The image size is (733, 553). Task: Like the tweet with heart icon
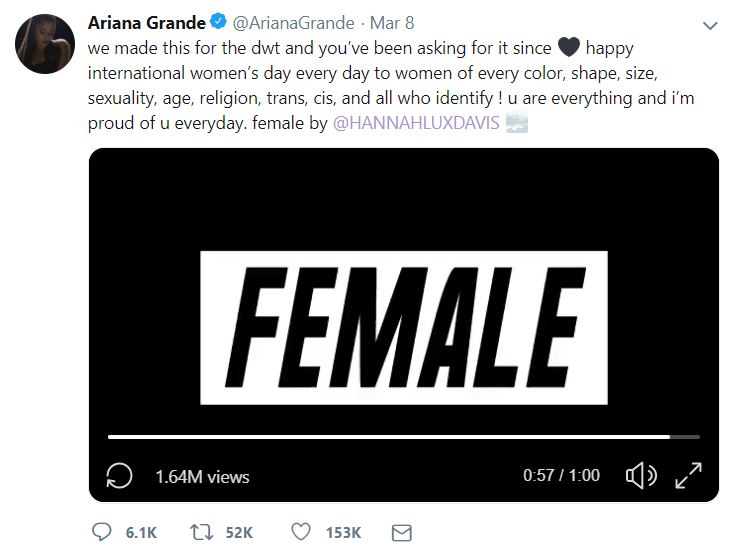(x=301, y=532)
